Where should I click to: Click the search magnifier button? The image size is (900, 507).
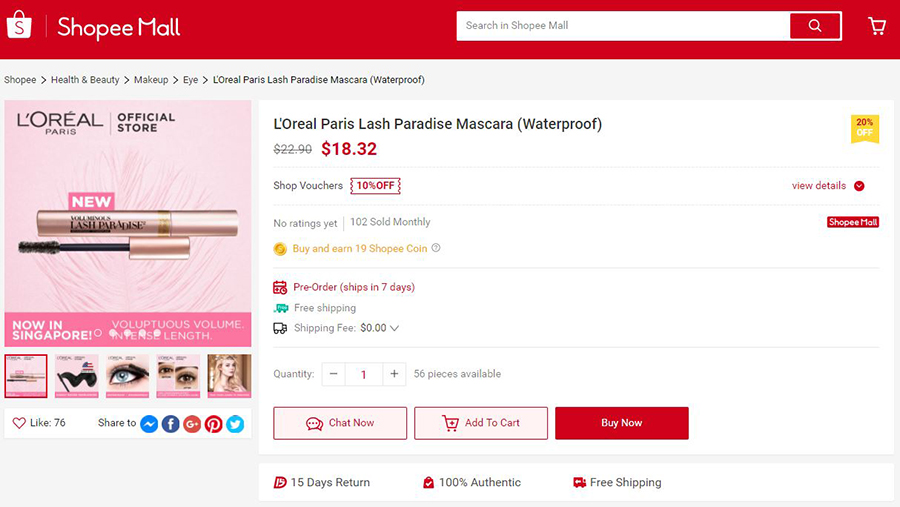815,26
